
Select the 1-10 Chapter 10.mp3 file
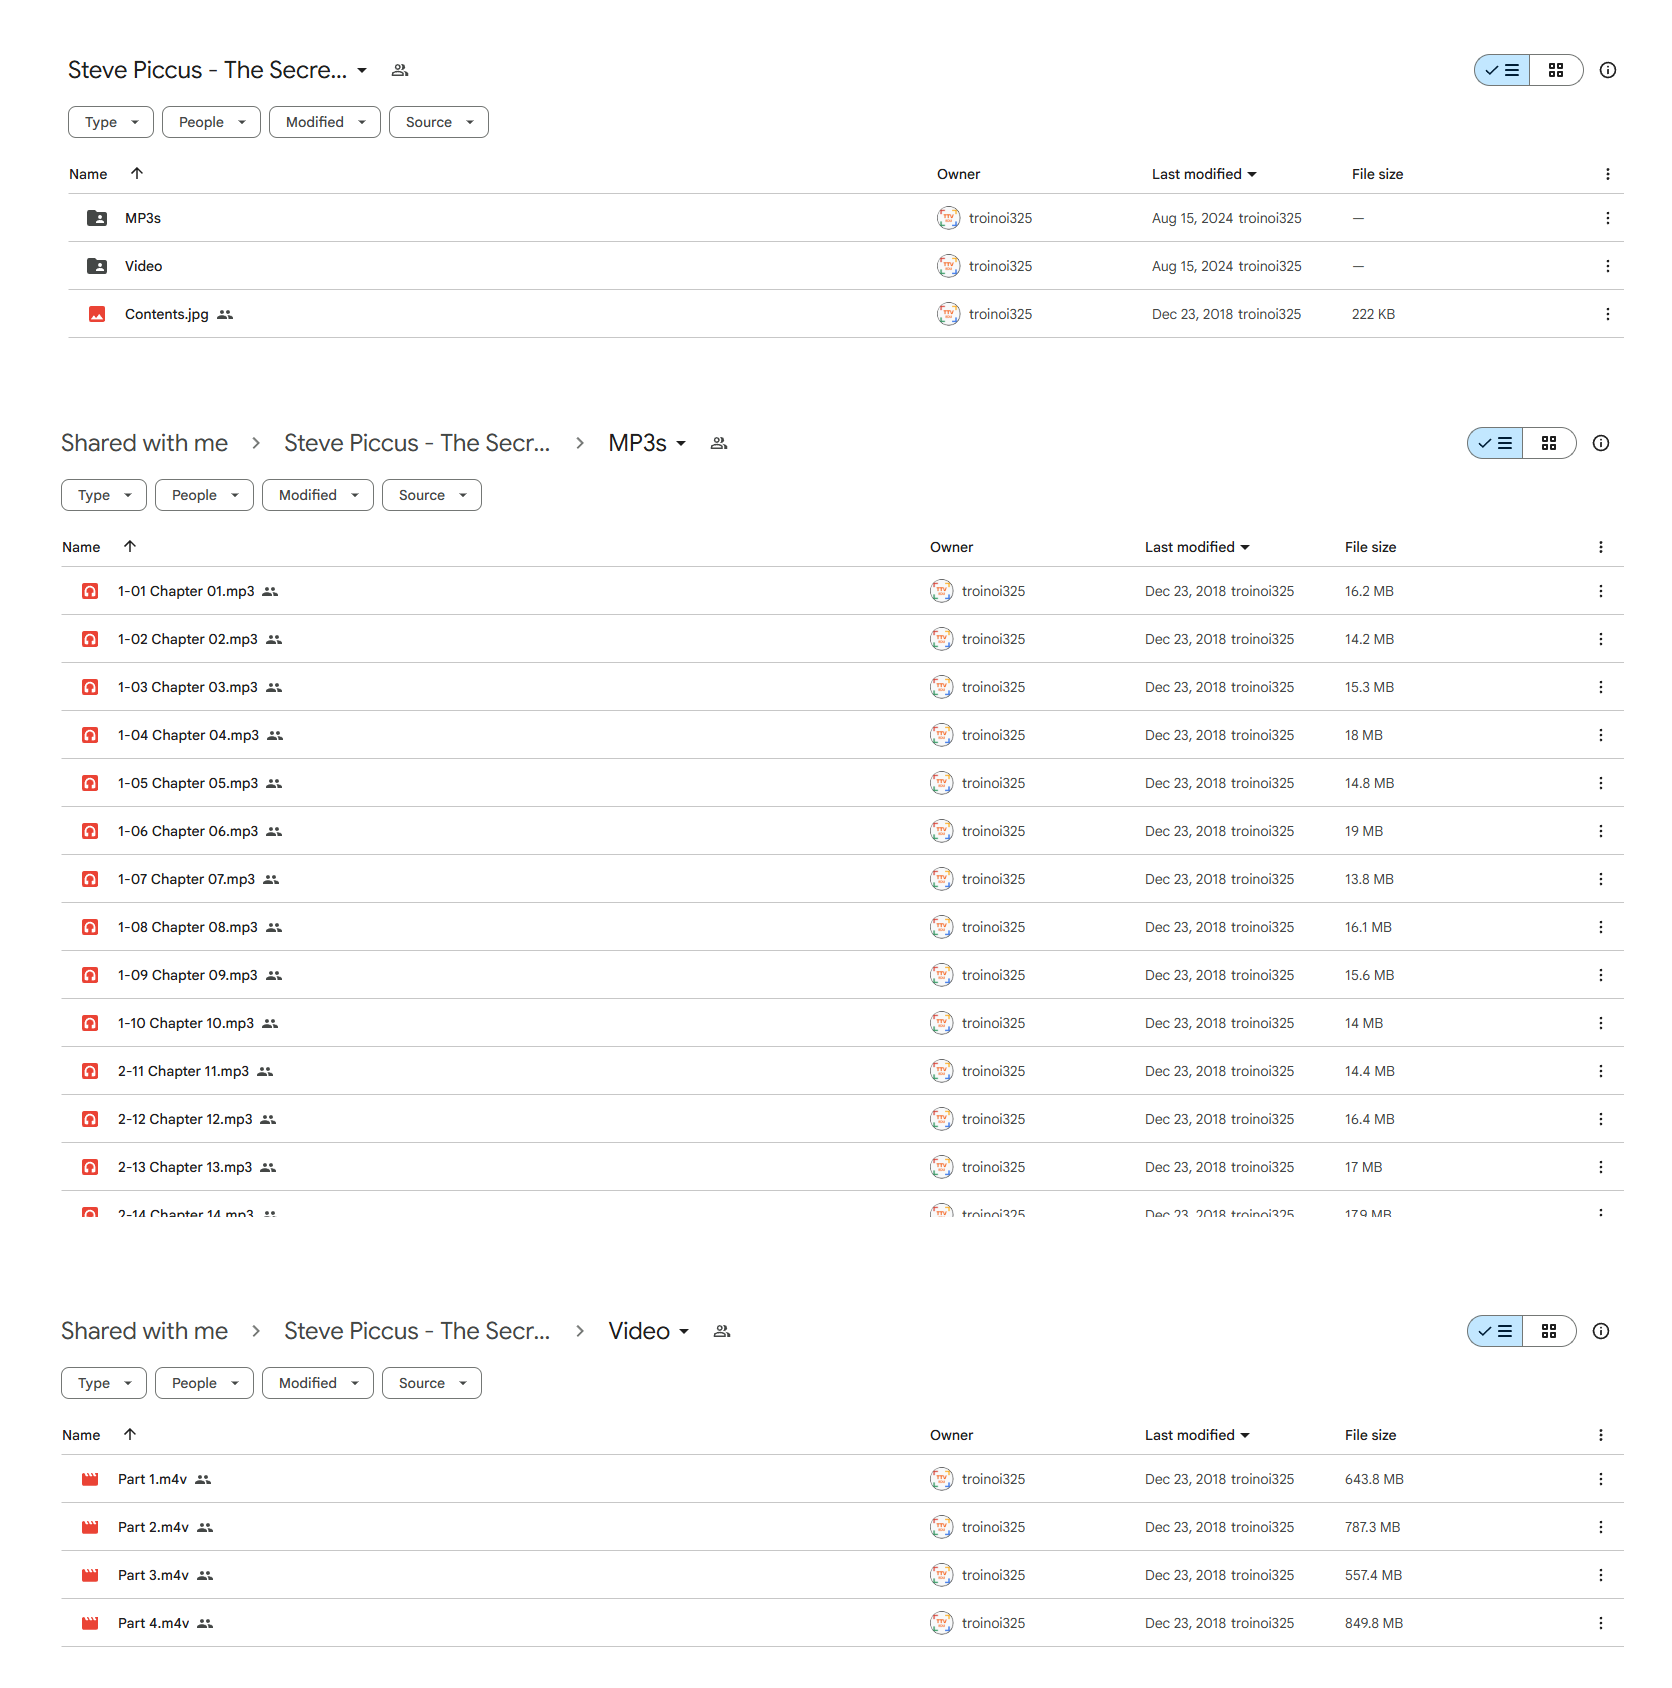click(x=842, y=1023)
